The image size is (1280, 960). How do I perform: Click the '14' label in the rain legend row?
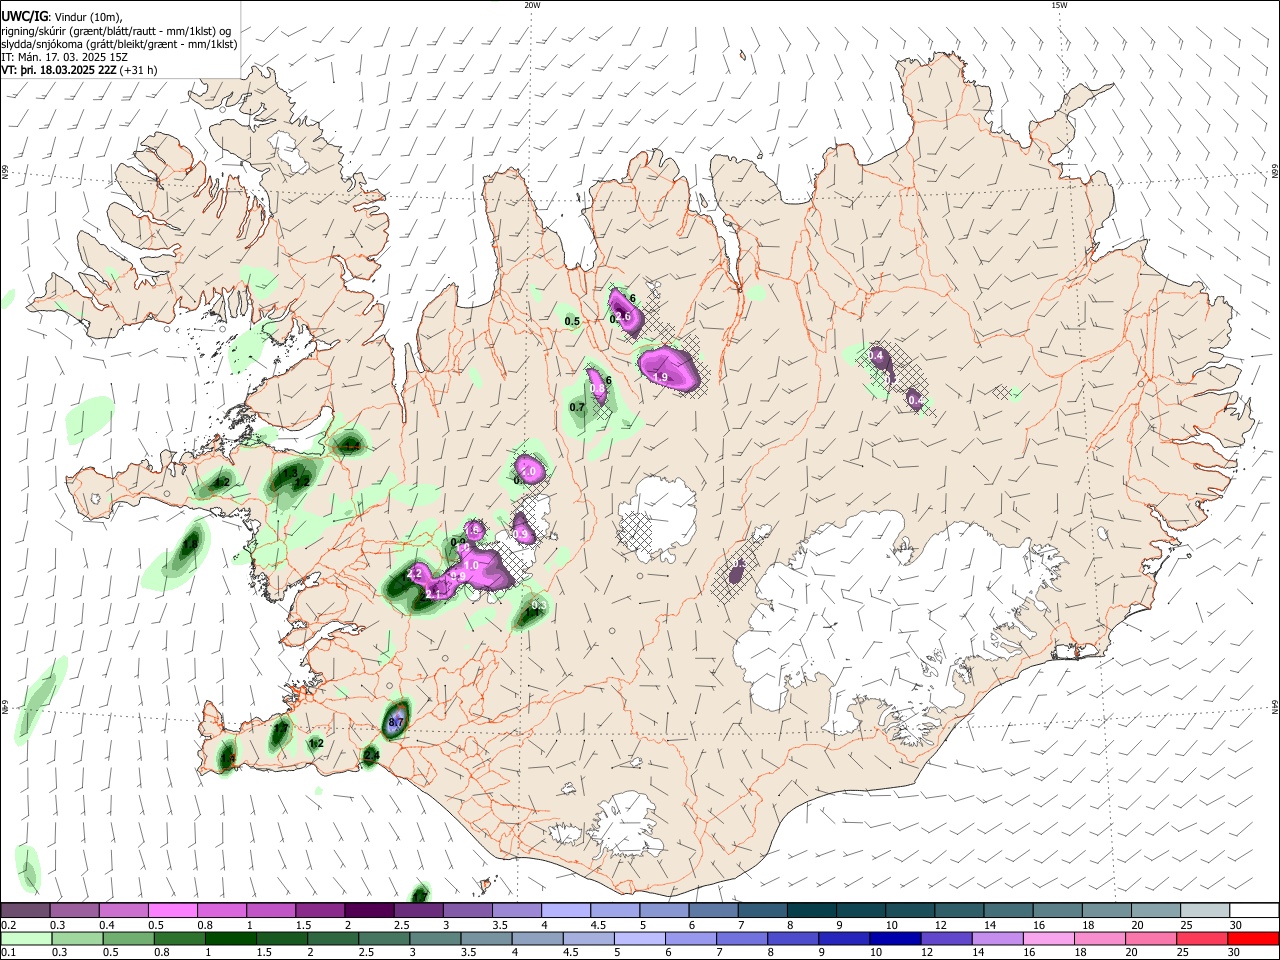(x=978, y=952)
